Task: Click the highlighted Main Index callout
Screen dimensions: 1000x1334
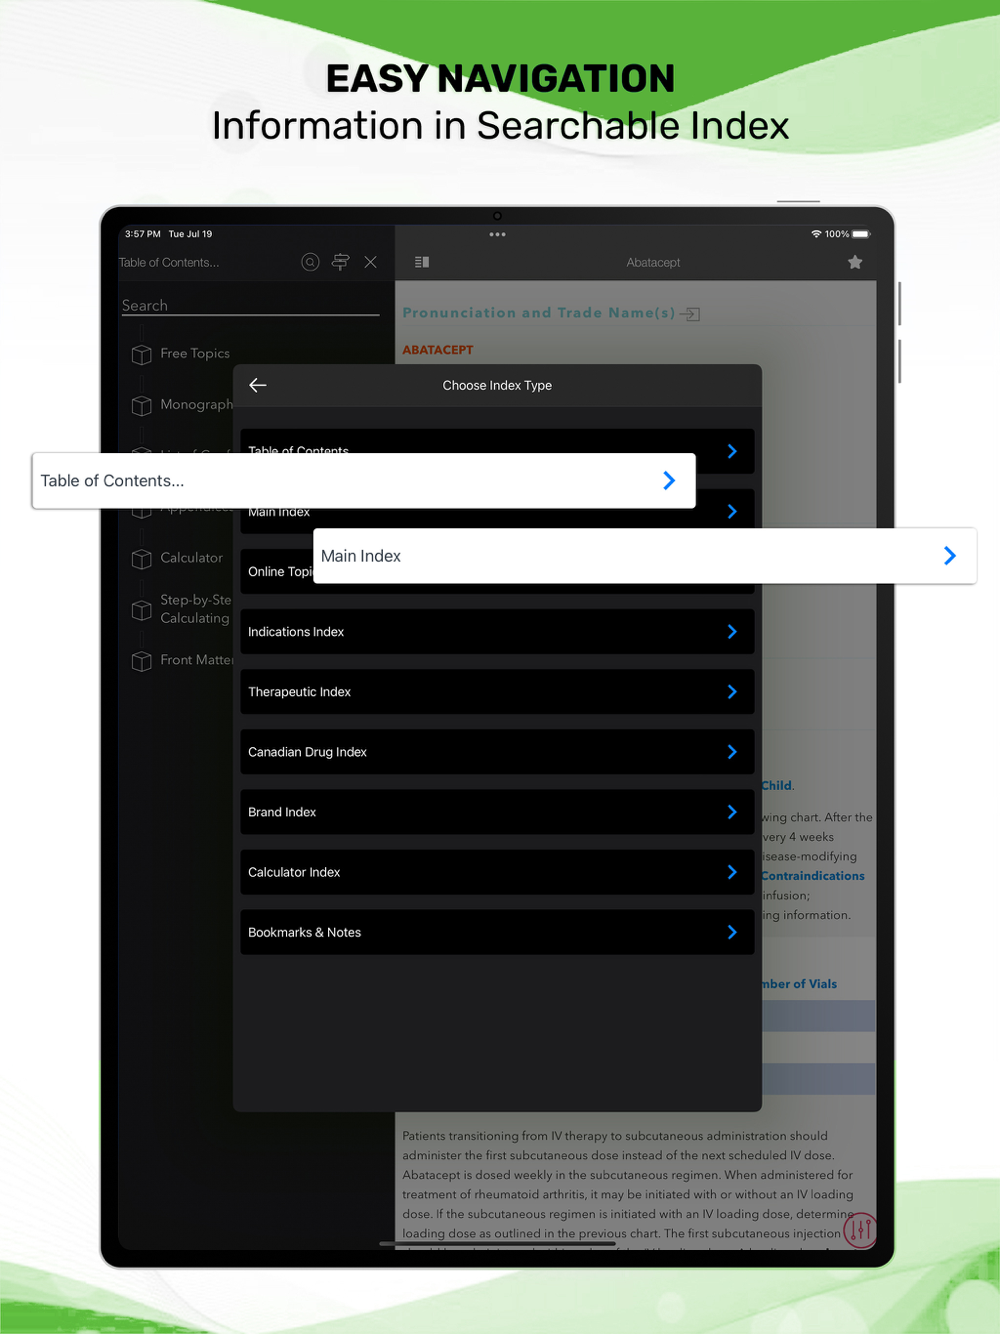Action: coord(645,556)
